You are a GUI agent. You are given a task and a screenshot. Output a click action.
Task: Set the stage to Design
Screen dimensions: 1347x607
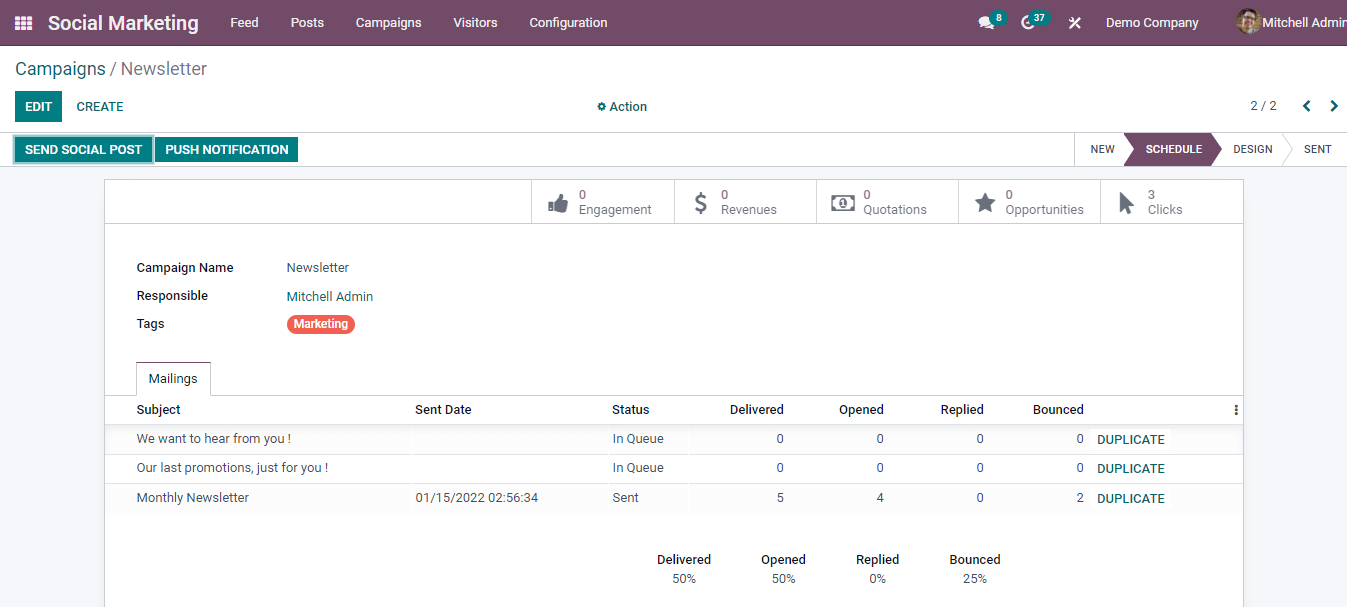pos(1252,150)
